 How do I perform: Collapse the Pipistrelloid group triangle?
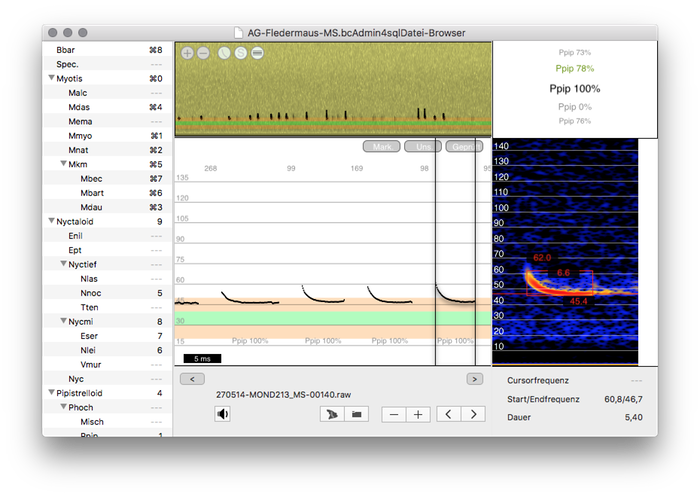(51, 393)
